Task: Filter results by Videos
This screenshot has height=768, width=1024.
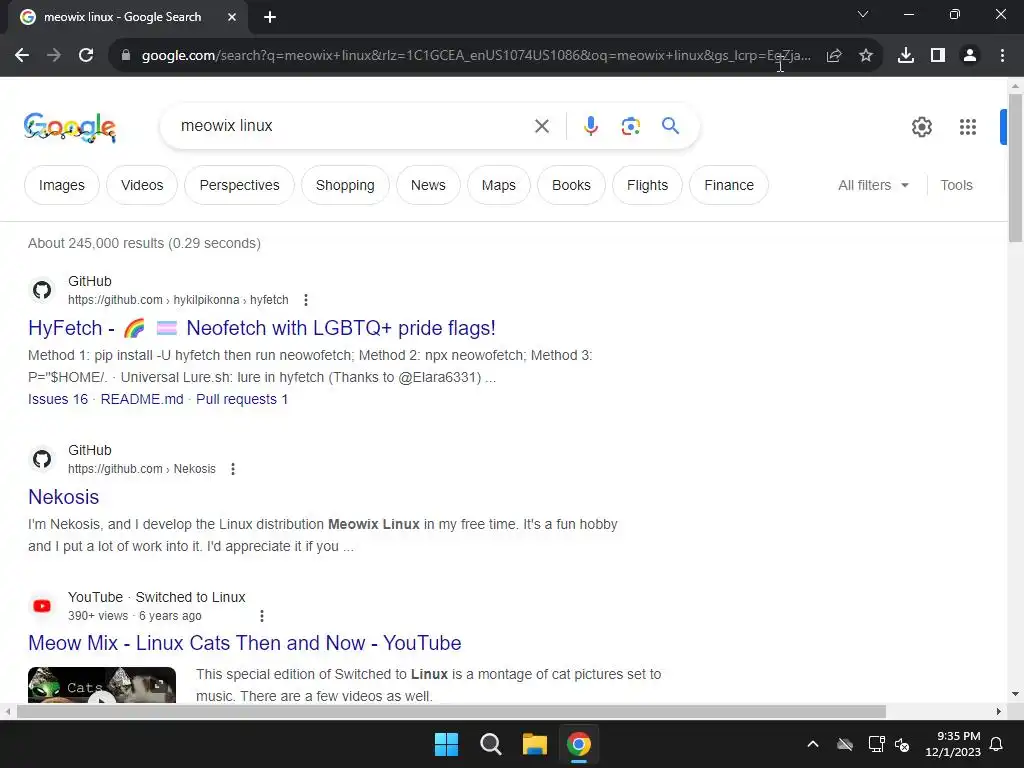Action: pos(142,185)
